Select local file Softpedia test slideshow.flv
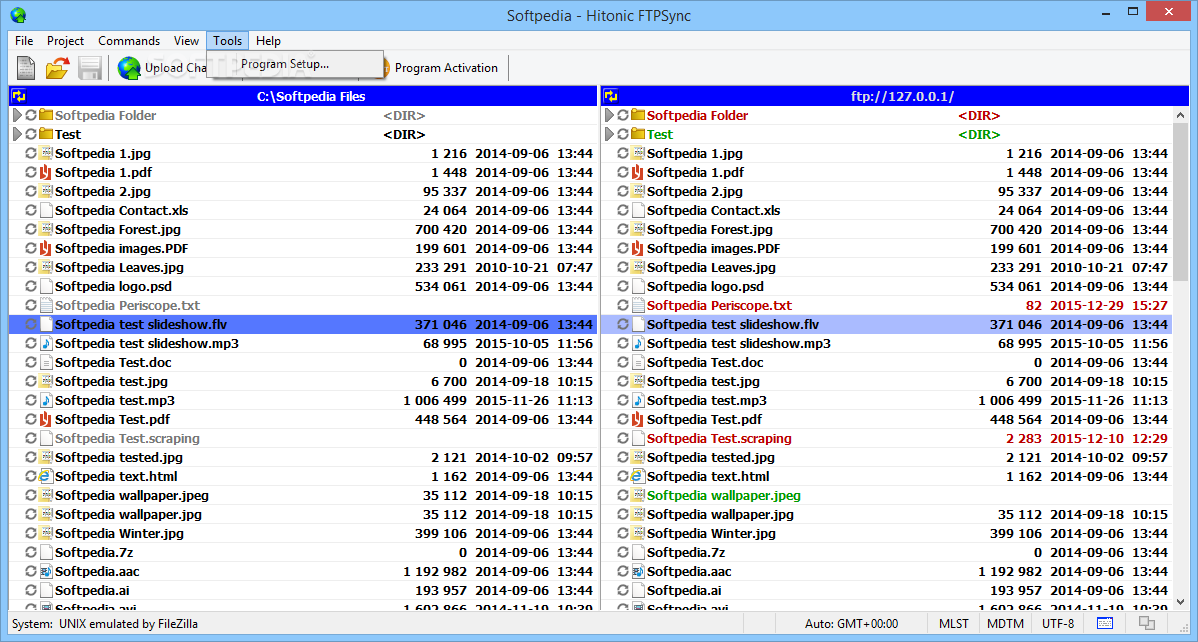This screenshot has height=642, width=1198. coord(303,325)
